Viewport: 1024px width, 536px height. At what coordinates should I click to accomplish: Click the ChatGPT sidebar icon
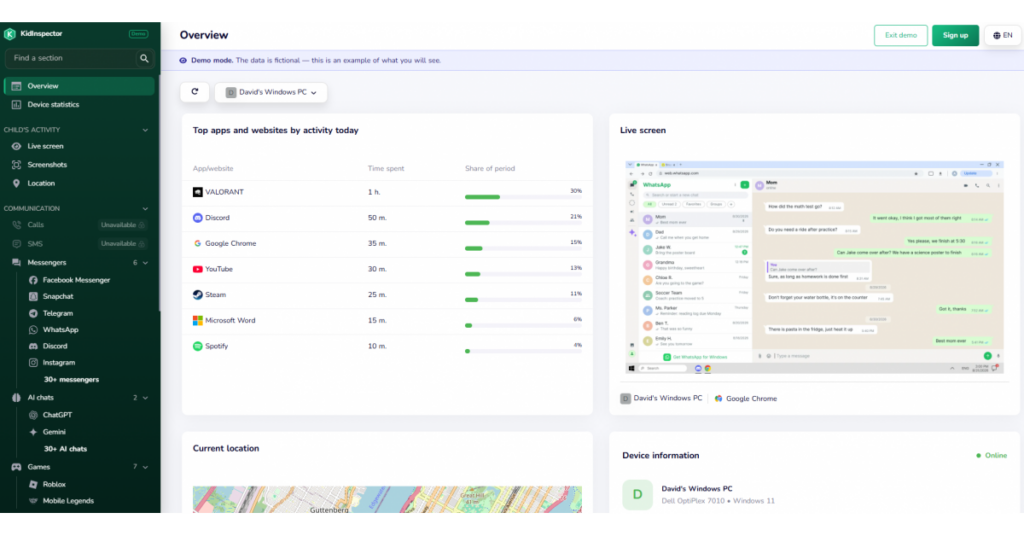pyautogui.click(x=33, y=415)
